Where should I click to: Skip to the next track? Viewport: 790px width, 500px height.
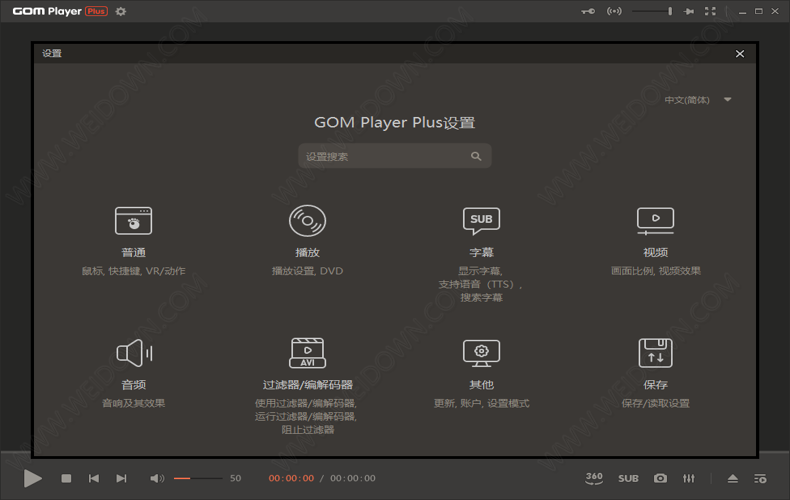point(121,478)
